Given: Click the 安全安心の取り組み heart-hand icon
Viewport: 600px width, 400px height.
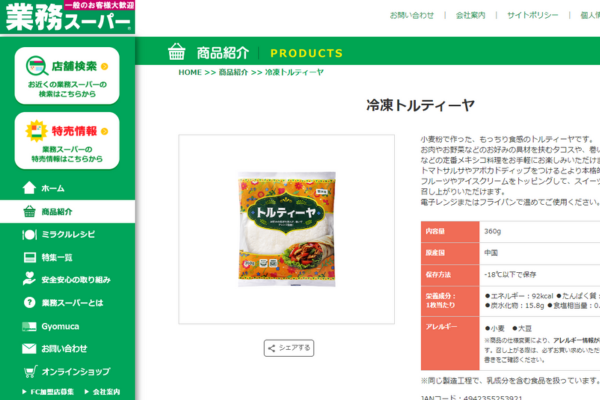Looking at the screenshot, I should pyautogui.click(x=29, y=279).
